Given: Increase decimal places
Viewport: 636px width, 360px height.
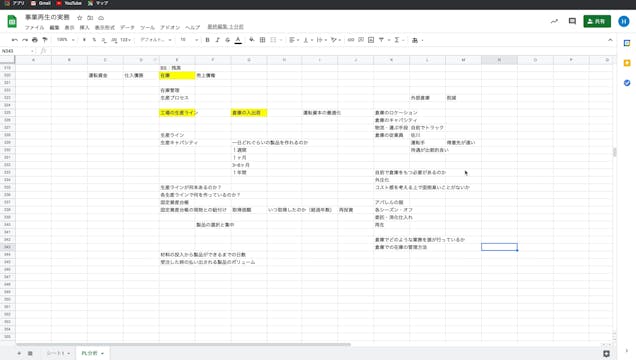Looking at the screenshot, I should 114,40.
